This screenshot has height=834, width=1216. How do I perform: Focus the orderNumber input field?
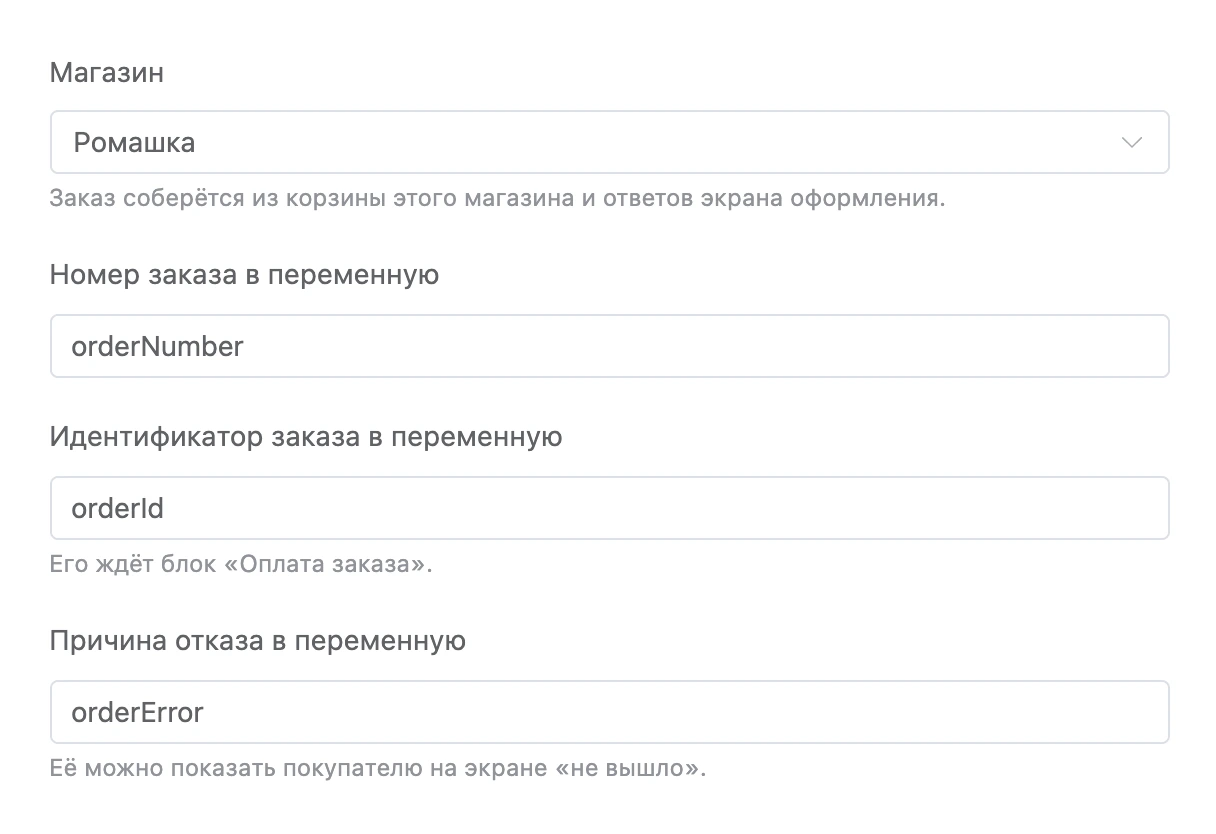609,346
